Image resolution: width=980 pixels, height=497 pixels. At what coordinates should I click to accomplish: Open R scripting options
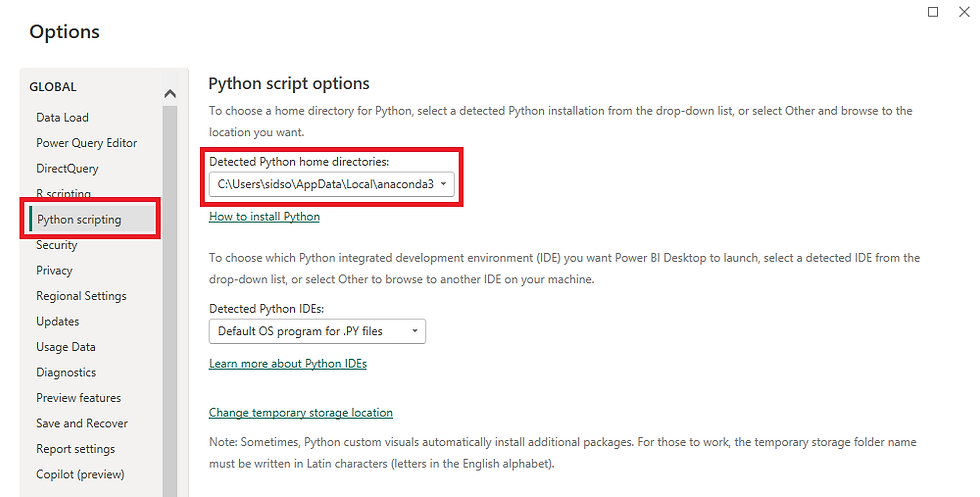pyautogui.click(x=64, y=193)
